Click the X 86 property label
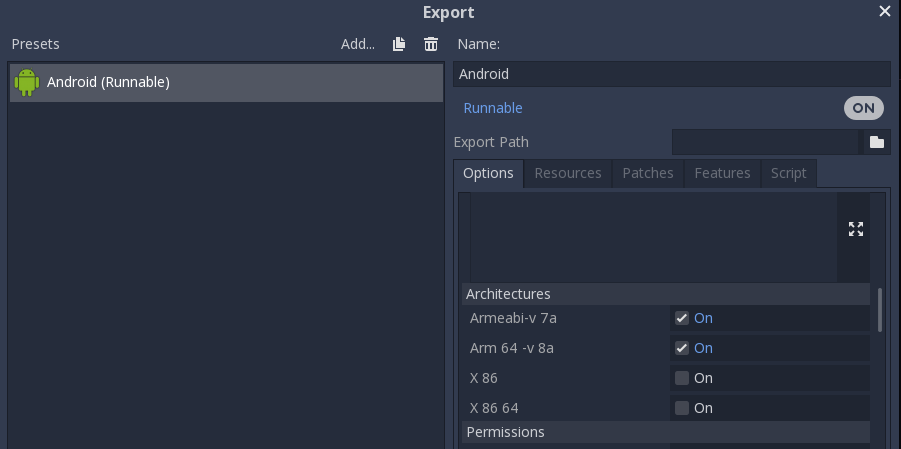Screen dimensions: 901x449 [x=484, y=378]
